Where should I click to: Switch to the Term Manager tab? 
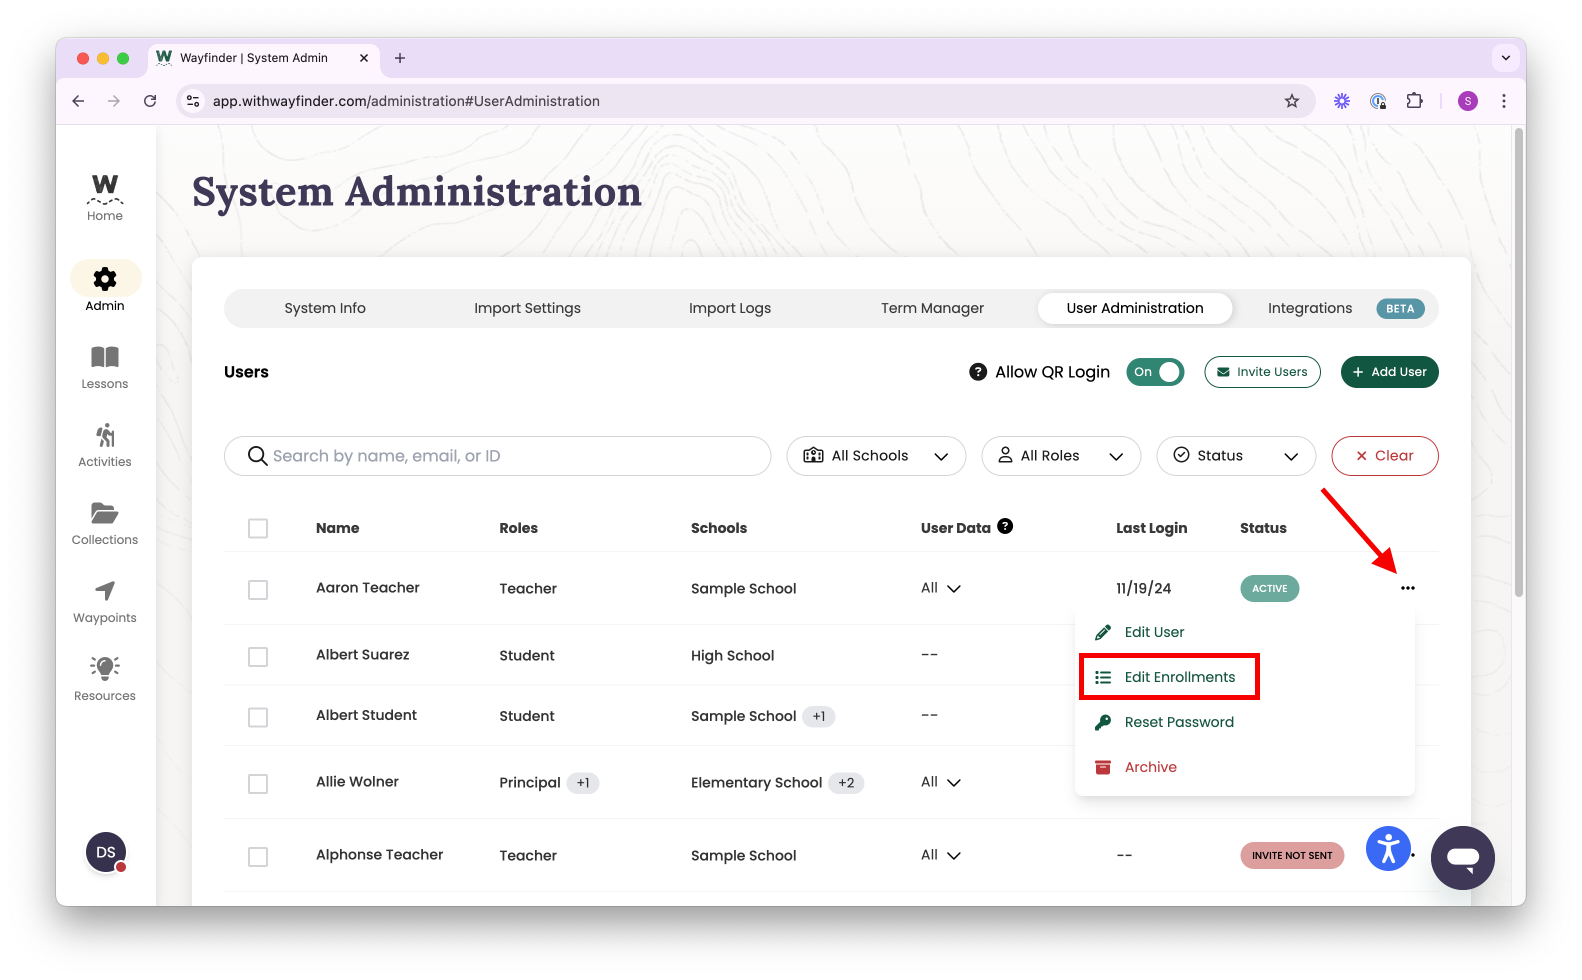[932, 308]
